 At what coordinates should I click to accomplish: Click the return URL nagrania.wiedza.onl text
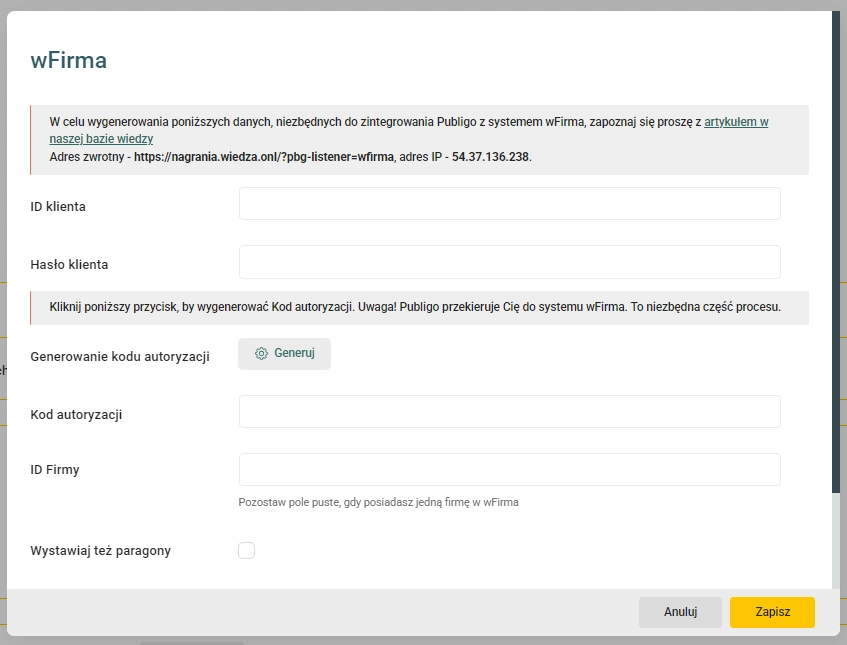point(264,157)
